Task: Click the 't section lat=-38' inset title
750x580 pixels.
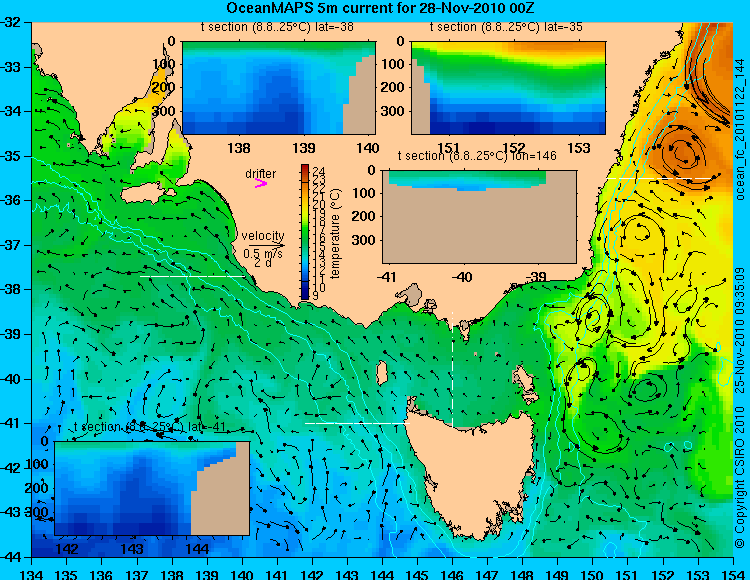Action: tap(277, 27)
